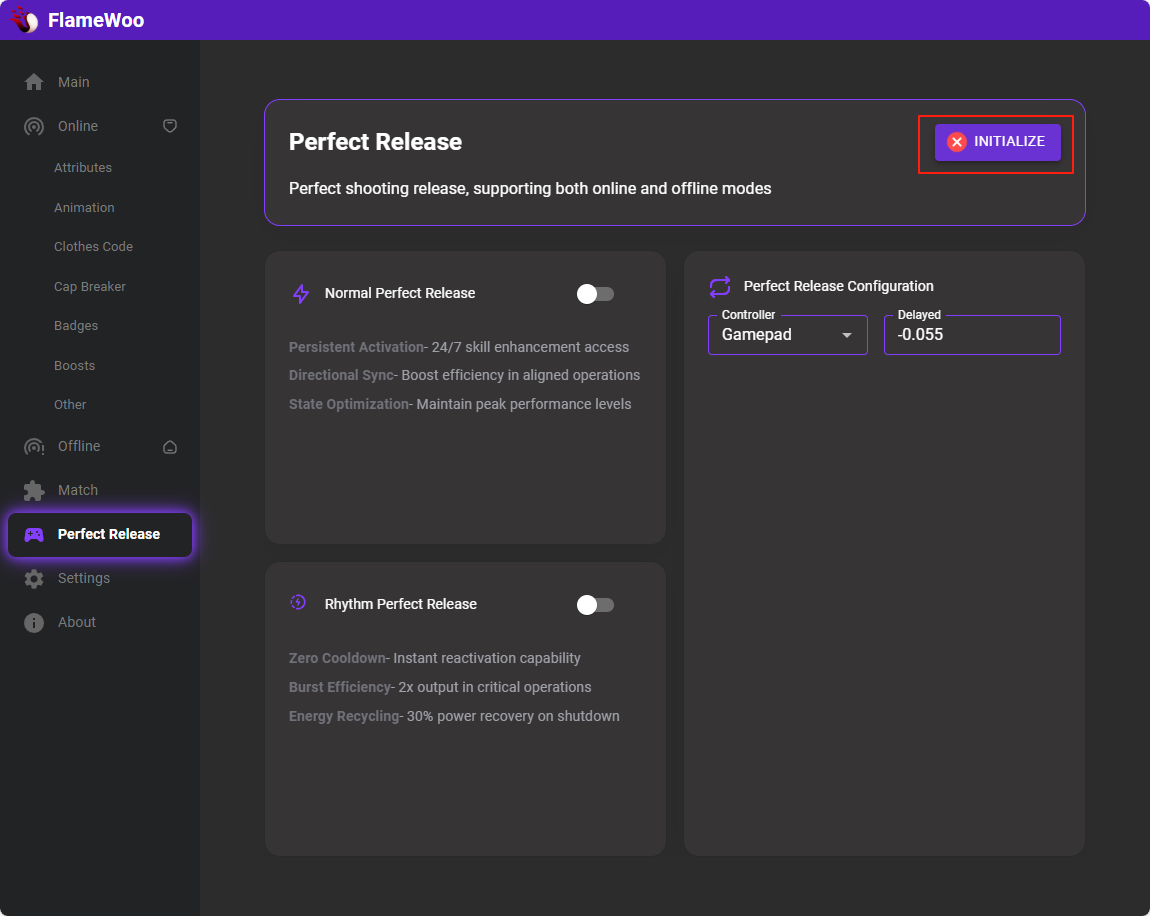Click the About info icon
Viewport: 1150px width, 916px height.
[x=34, y=623]
